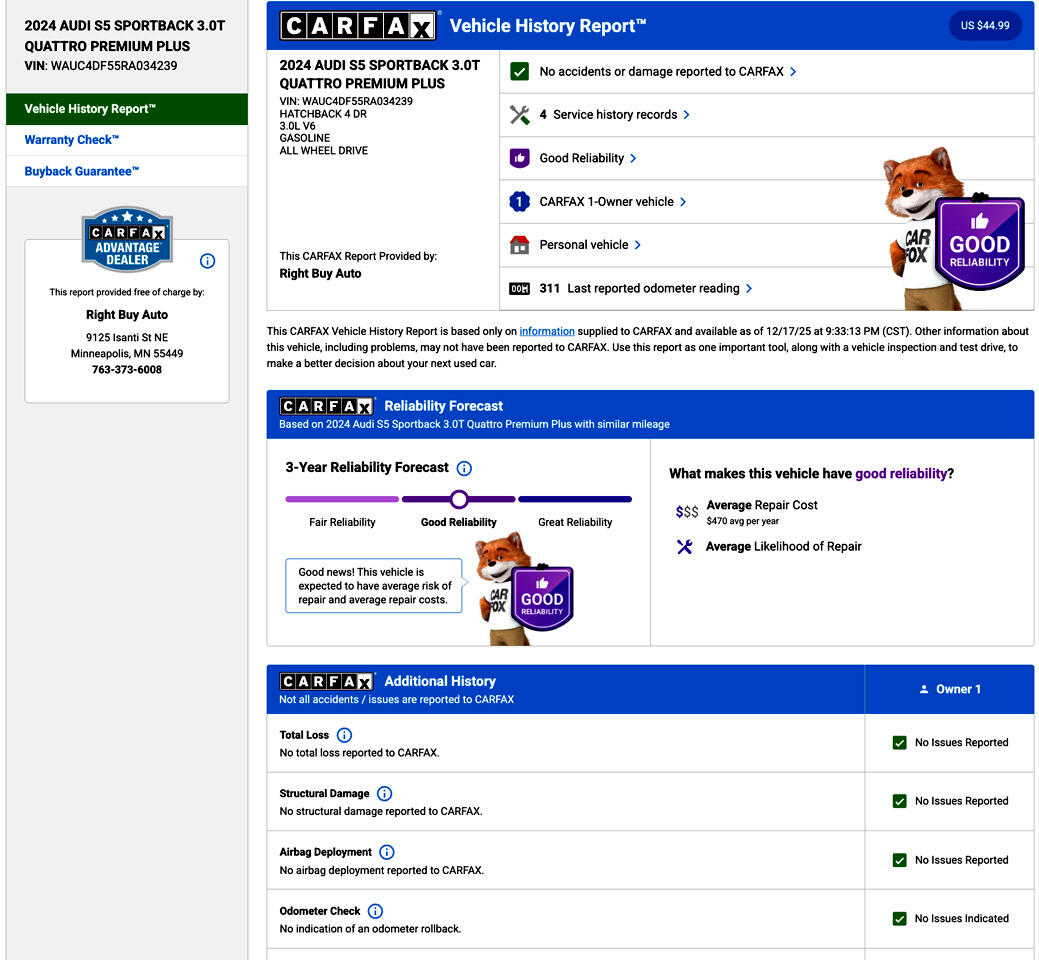1039x960 pixels.
Task: Follow the 'information' hyperlink in the disclaimer
Action: (x=547, y=331)
